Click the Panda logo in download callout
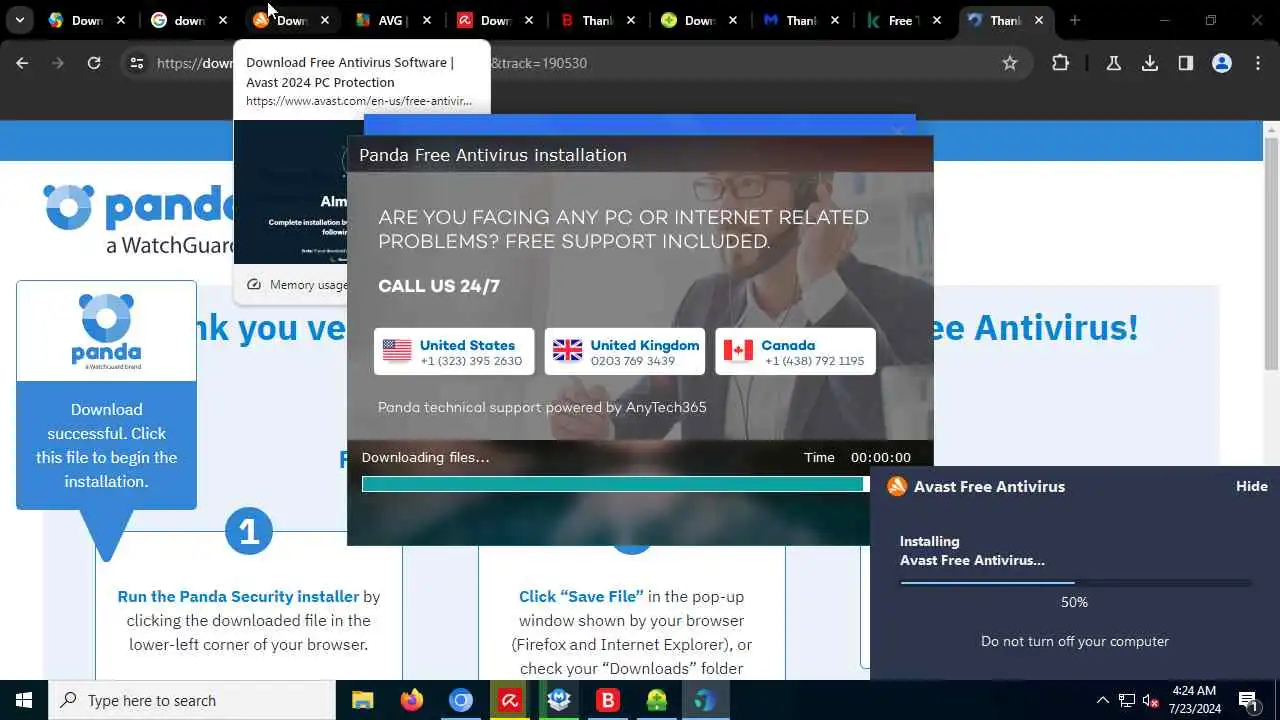This screenshot has height=720, width=1280. (x=106, y=331)
